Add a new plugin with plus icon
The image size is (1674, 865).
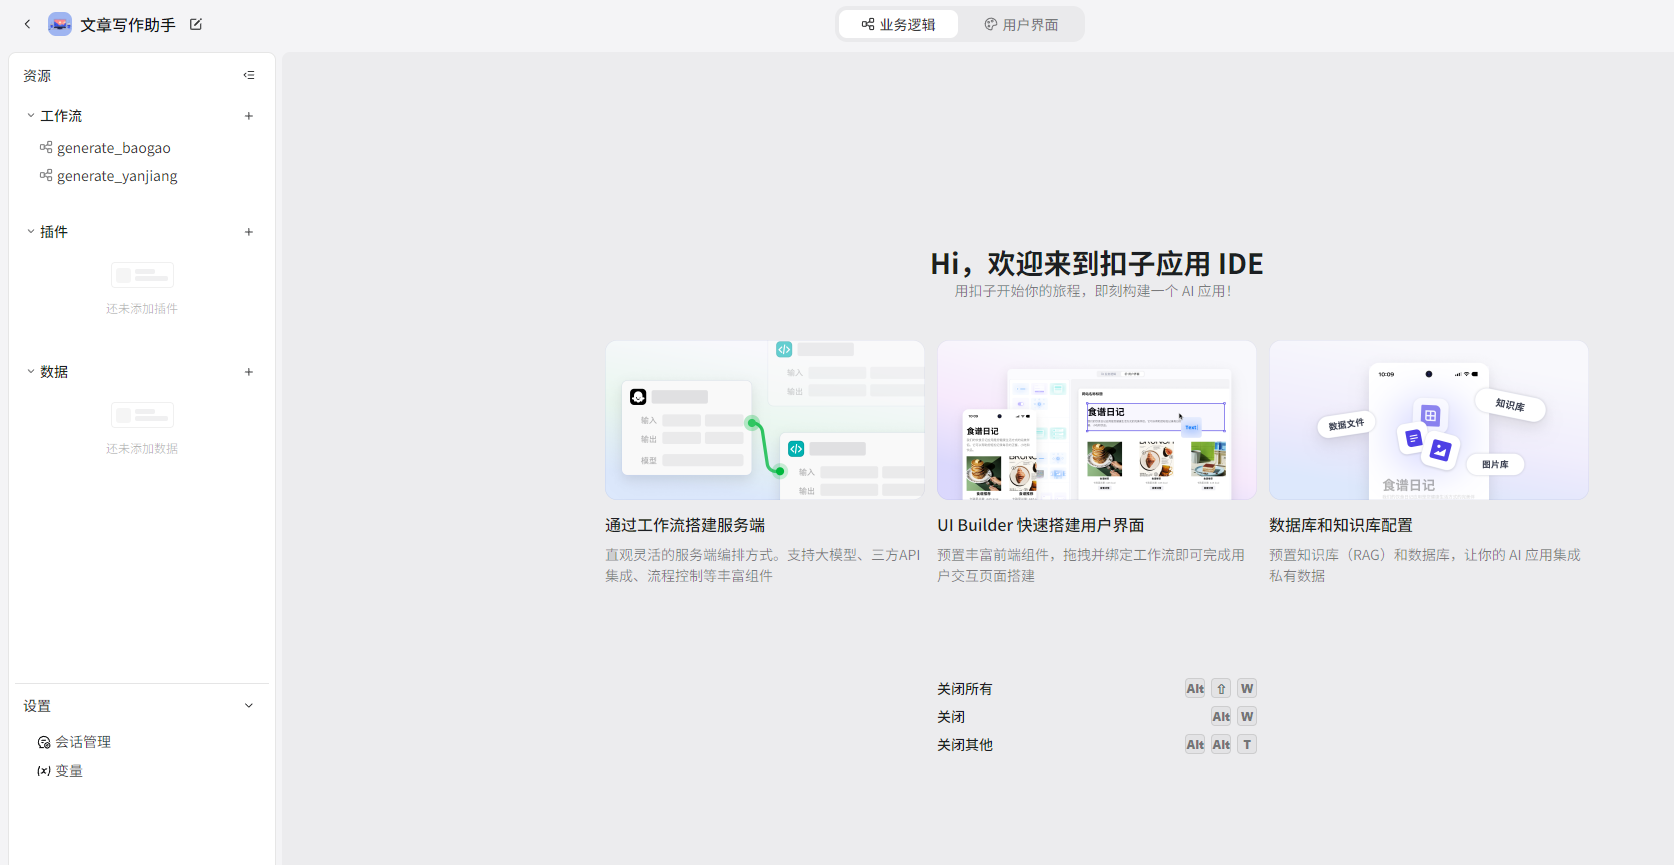249,232
